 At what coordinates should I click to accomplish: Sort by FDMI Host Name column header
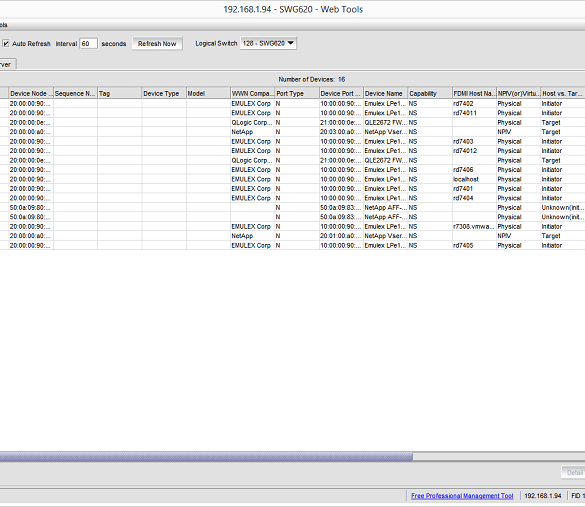tap(474, 93)
